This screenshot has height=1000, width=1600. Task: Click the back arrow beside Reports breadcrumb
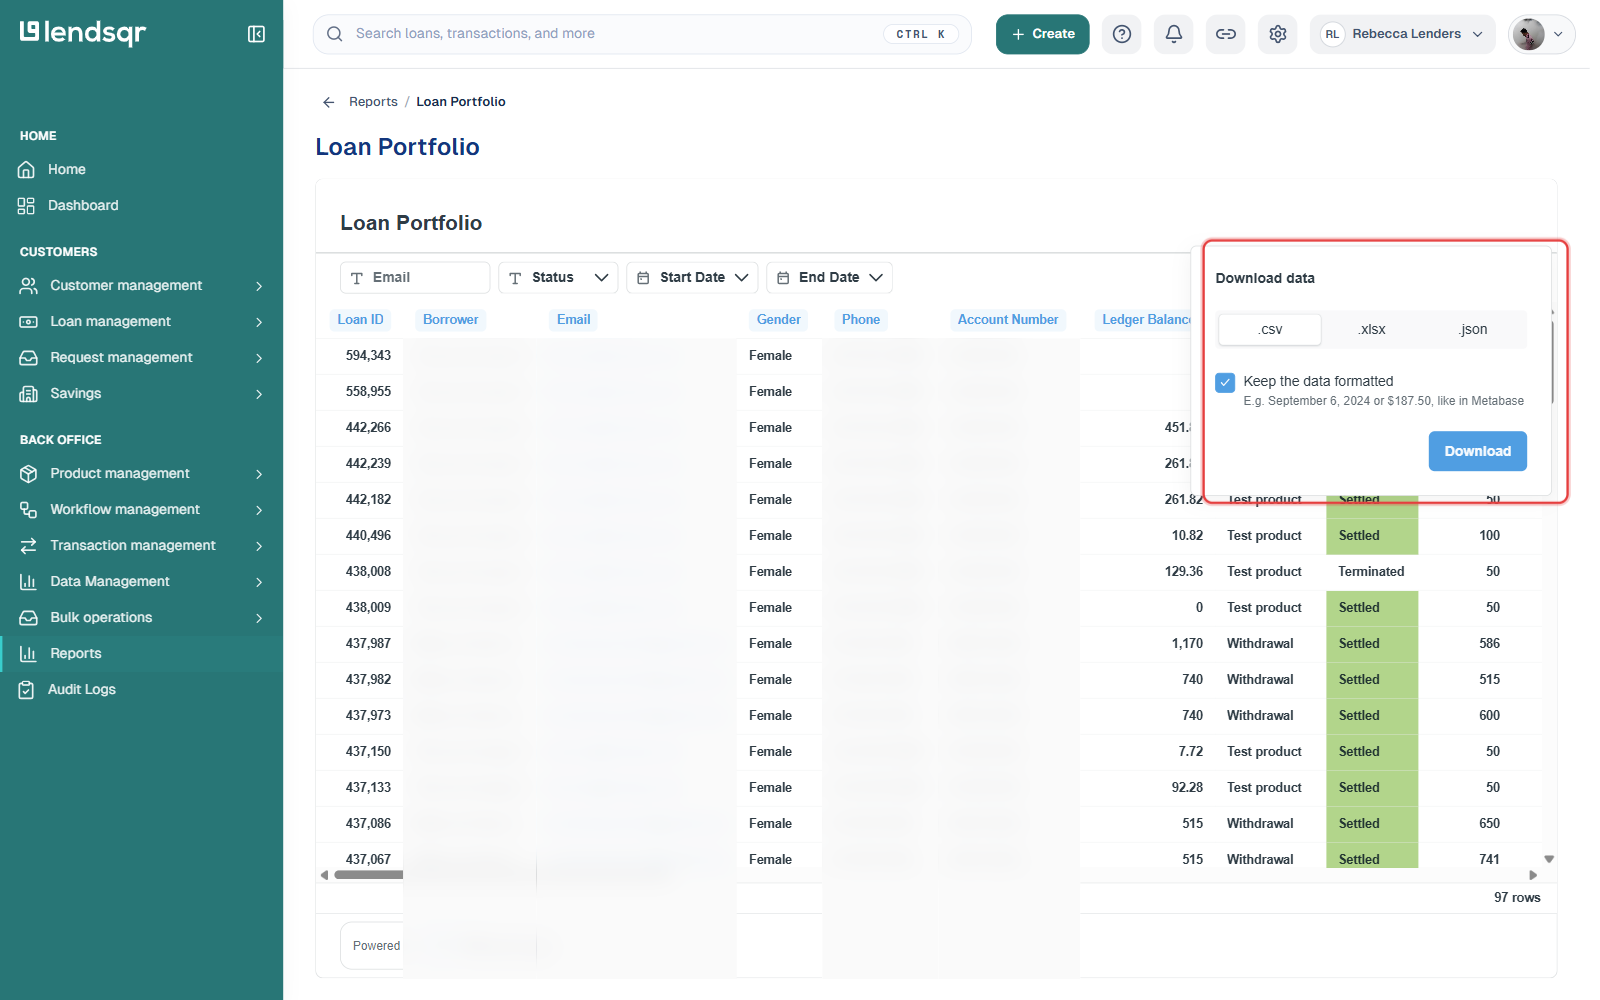click(328, 102)
